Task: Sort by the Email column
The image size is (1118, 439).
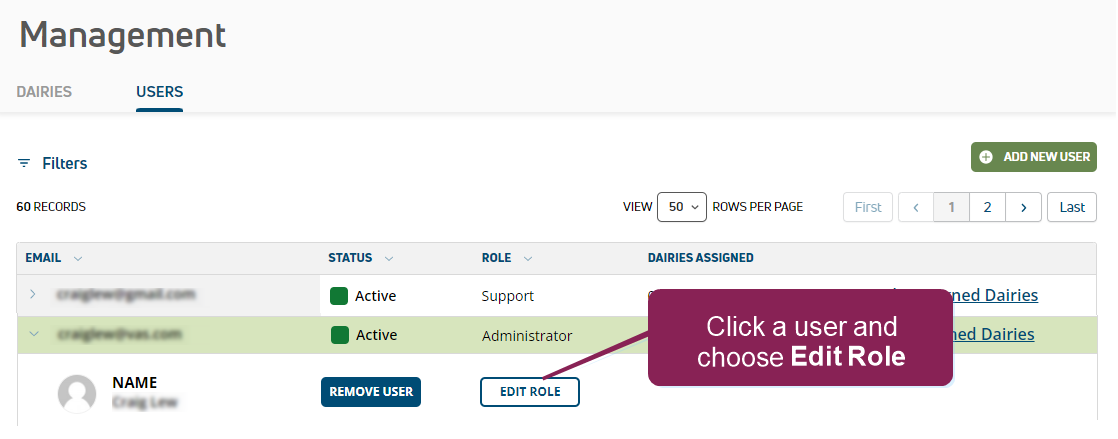Action: pos(78,258)
